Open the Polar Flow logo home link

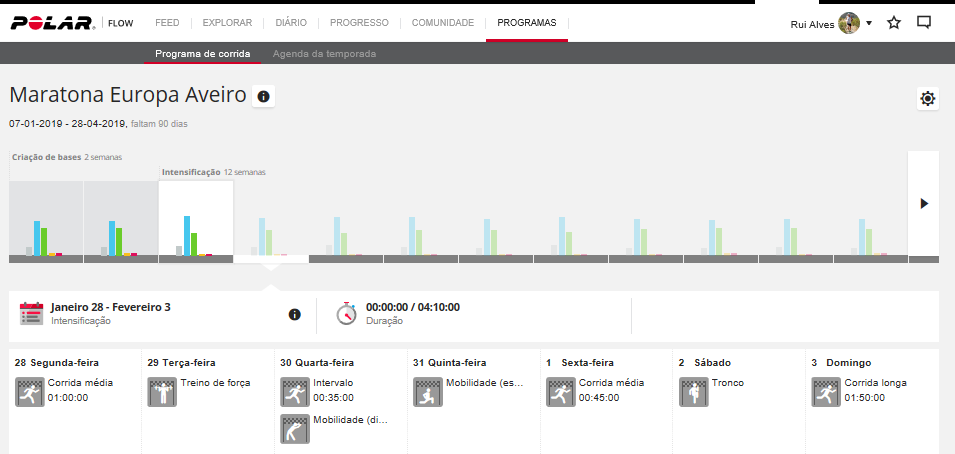click(66, 22)
